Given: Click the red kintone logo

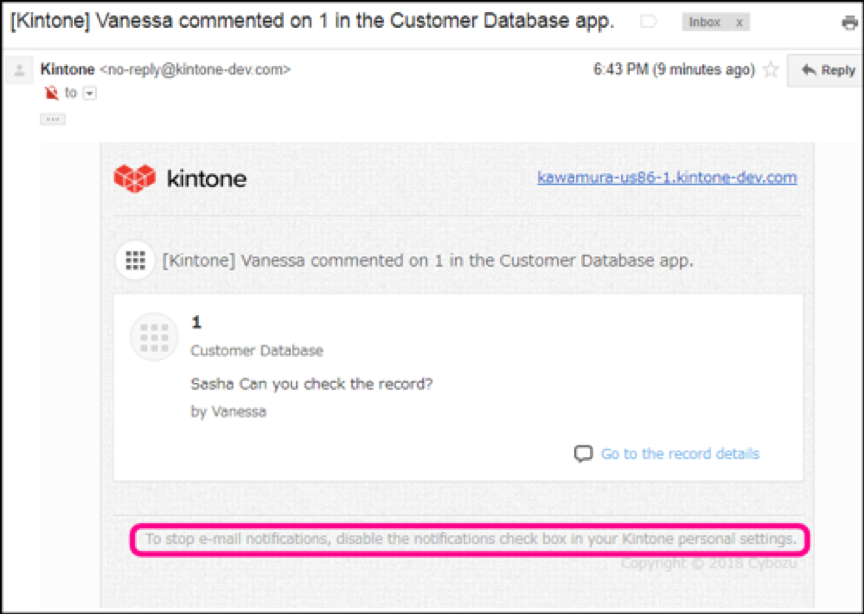Looking at the screenshot, I should pyautogui.click(x=135, y=179).
